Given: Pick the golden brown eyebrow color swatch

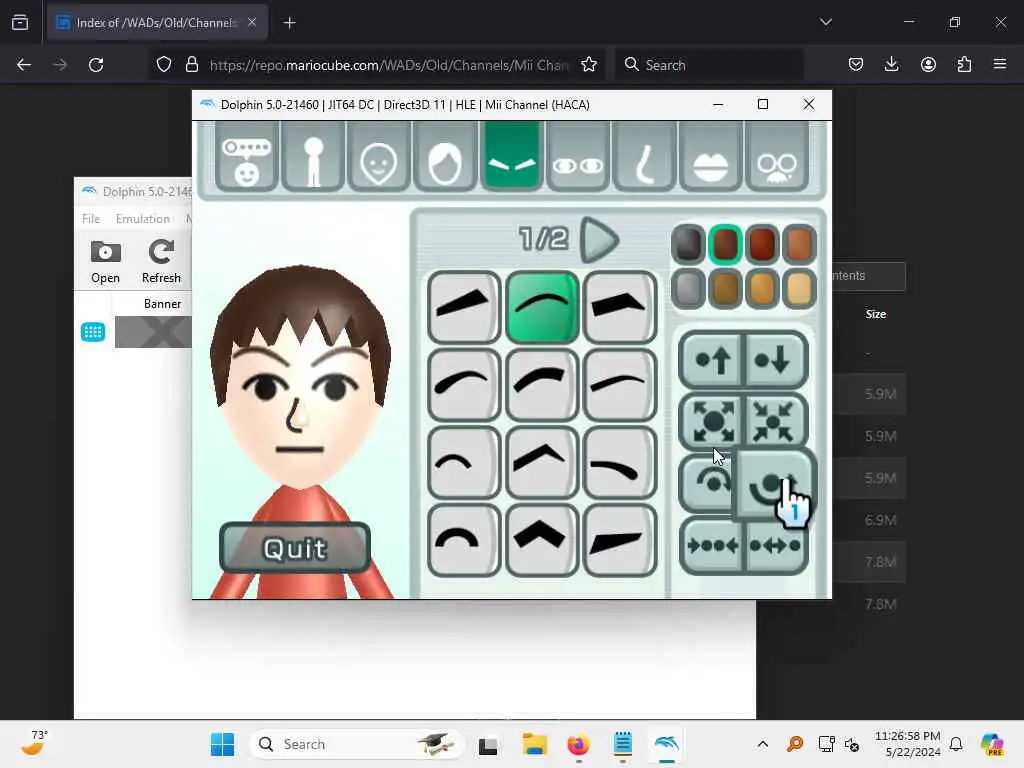Looking at the screenshot, I should coord(725,288).
